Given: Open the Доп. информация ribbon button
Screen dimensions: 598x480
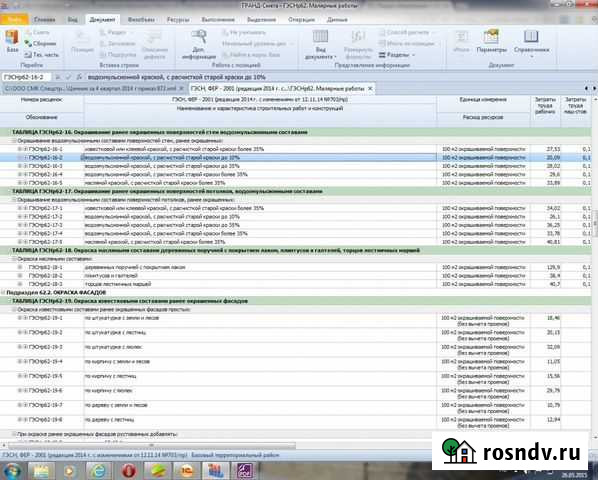Looking at the screenshot, I should coord(199,45).
